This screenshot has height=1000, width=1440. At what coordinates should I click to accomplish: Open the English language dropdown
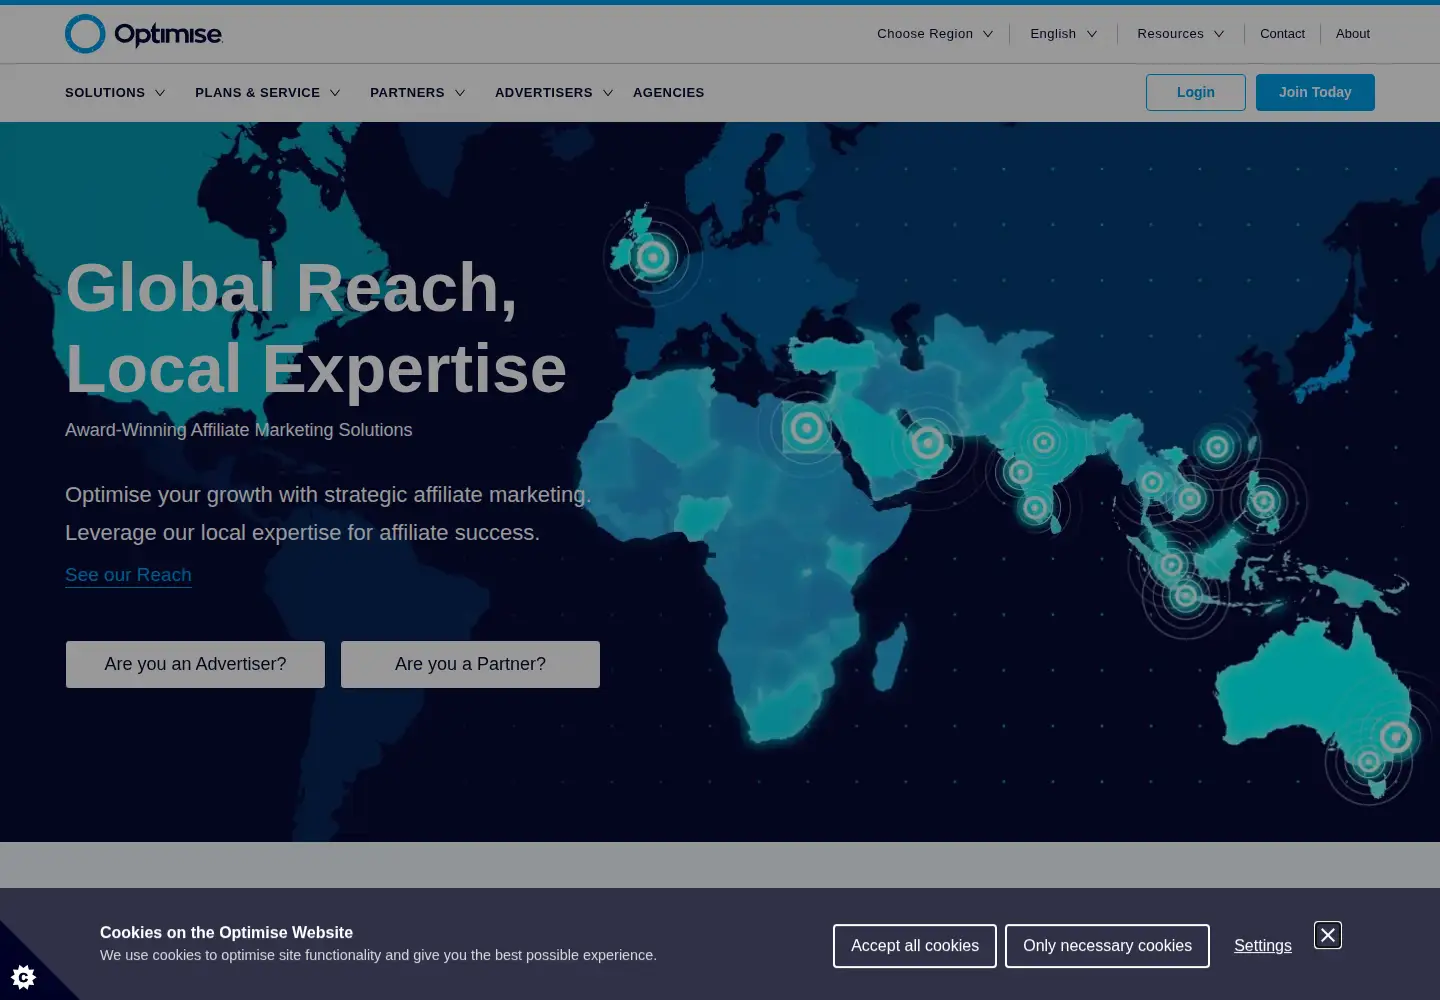[x=1063, y=34]
